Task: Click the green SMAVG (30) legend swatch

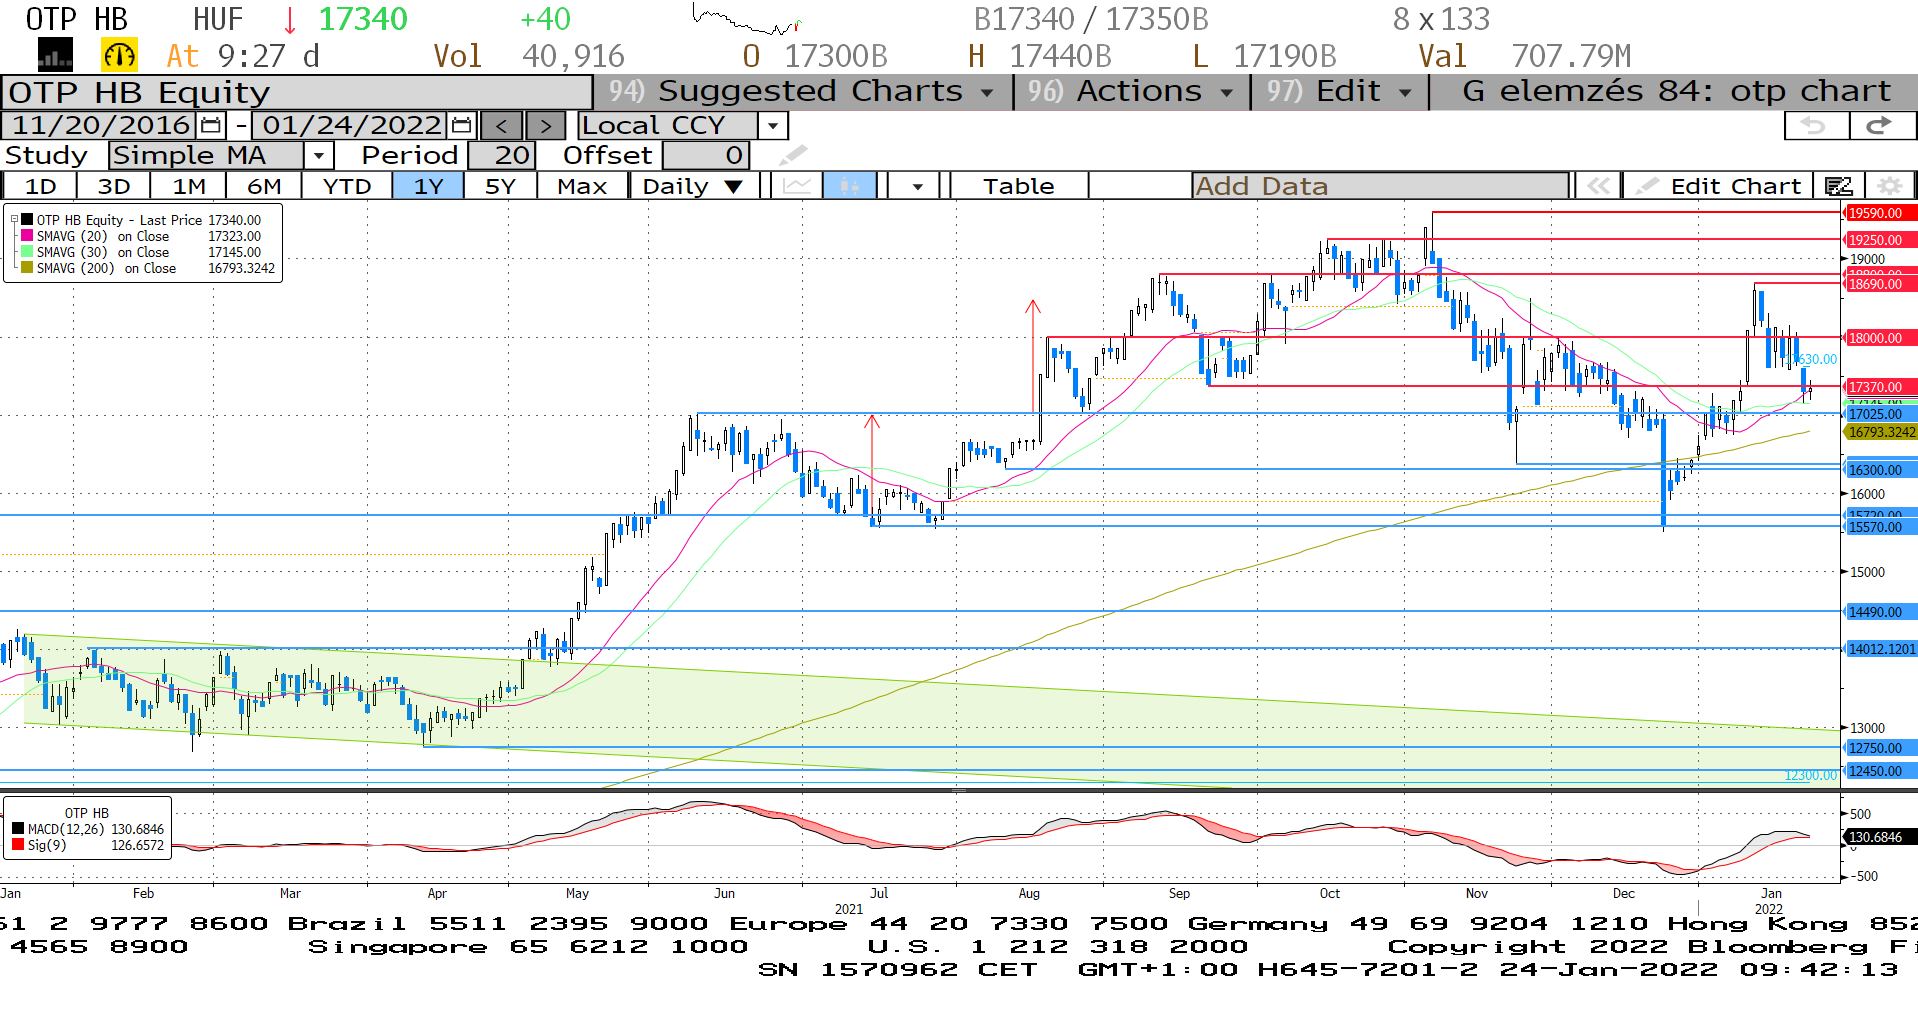Action: point(27,252)
